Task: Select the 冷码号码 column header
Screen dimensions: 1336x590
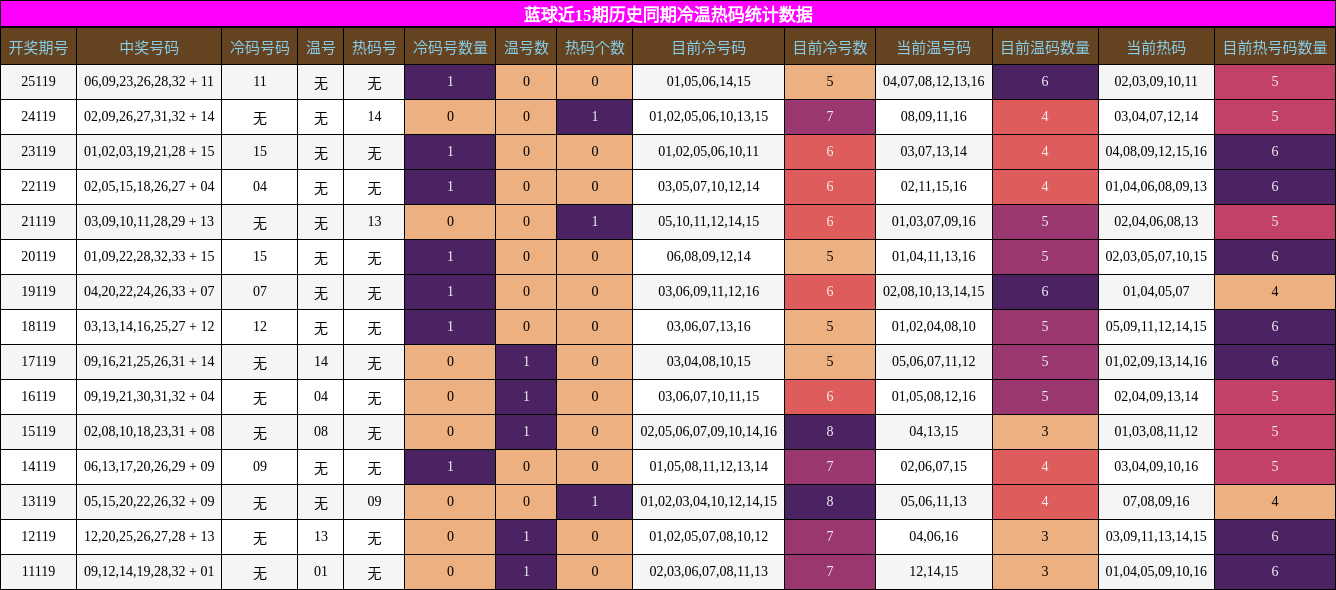Action: coord(260,47)
